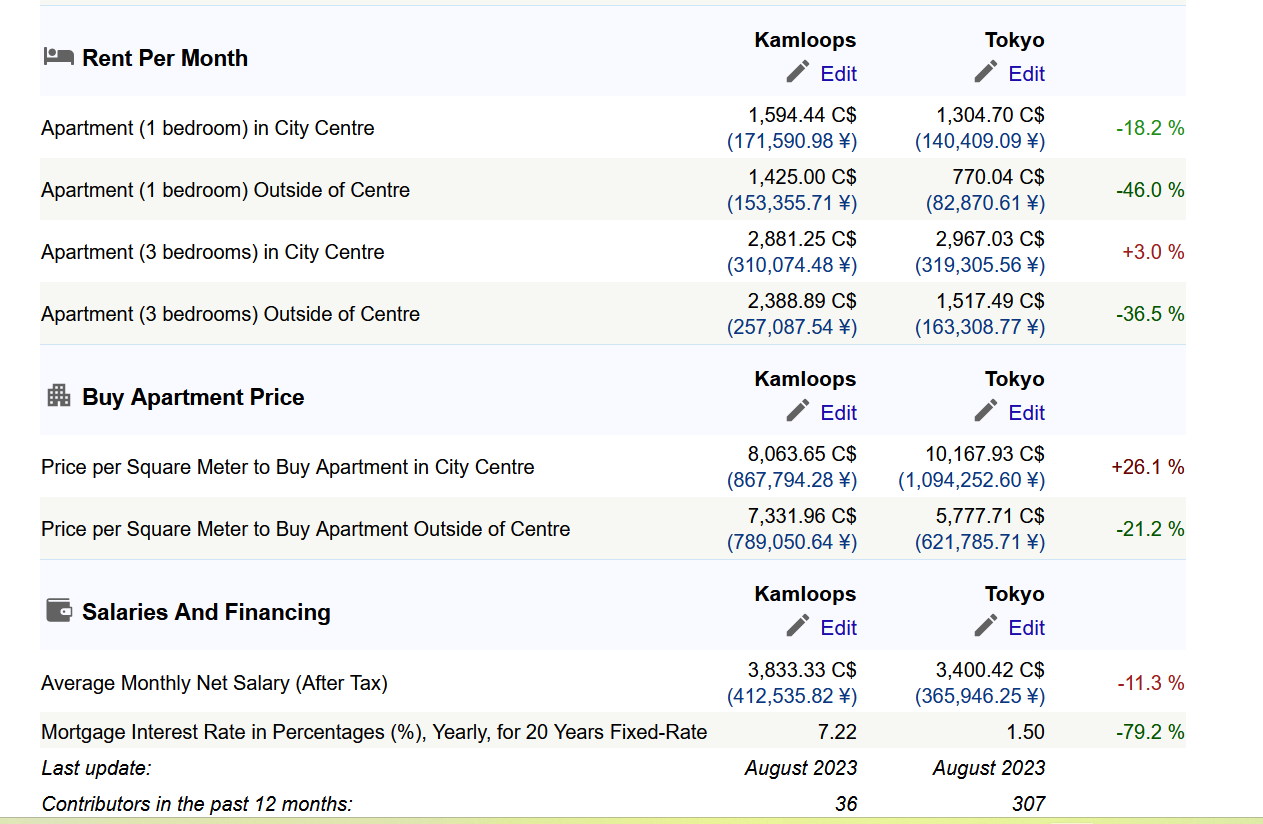Click Tokyo mortgage rate 1.50
The image size is (1263, 824).
(x=1025, y=732)
